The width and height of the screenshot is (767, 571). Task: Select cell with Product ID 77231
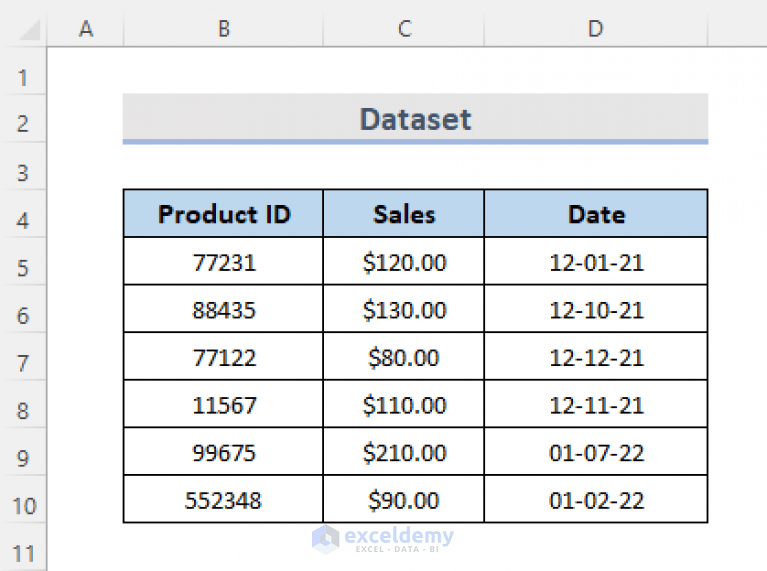[224, 262]
